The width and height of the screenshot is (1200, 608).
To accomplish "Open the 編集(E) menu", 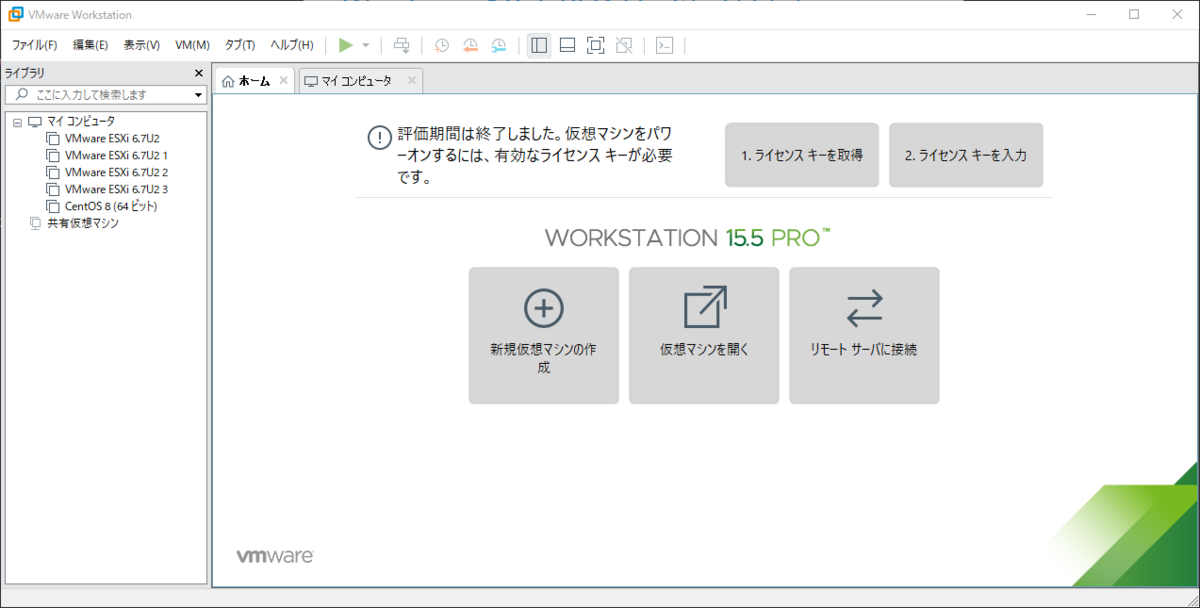I will coord(90,45).
